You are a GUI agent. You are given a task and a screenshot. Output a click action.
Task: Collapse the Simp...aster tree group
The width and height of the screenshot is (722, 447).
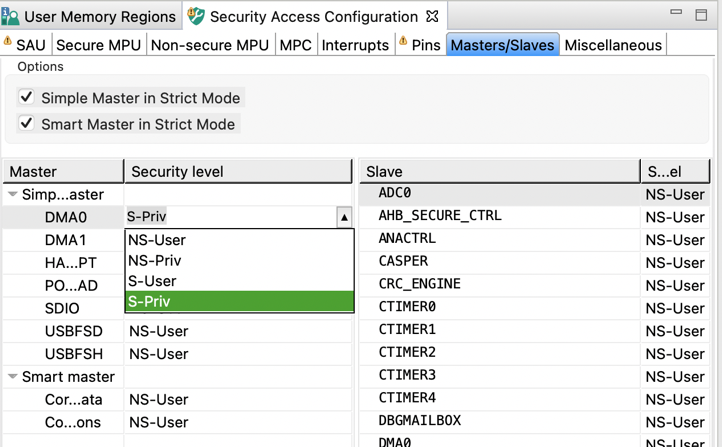13,194
